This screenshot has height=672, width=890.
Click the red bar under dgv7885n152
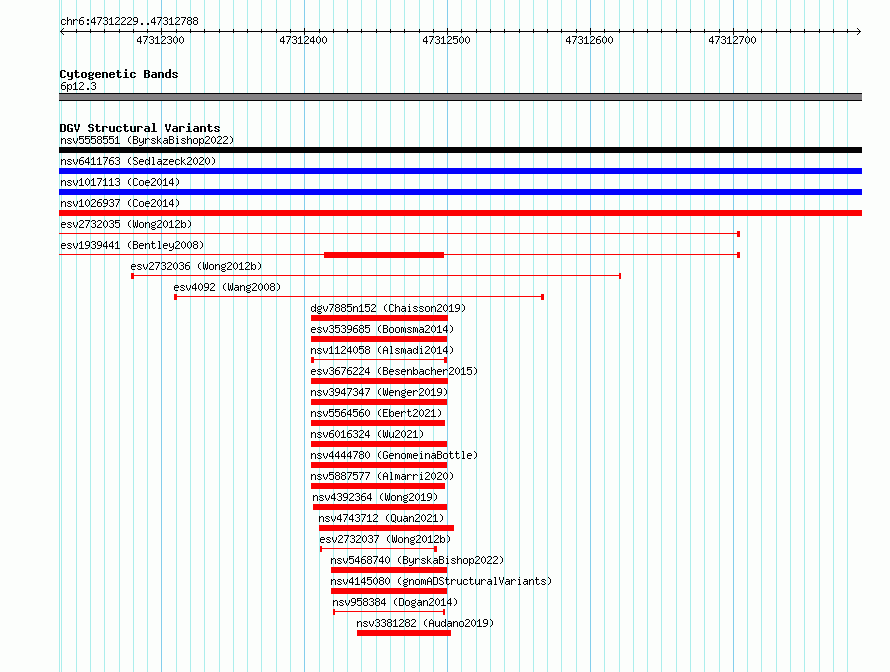(379, 318)
